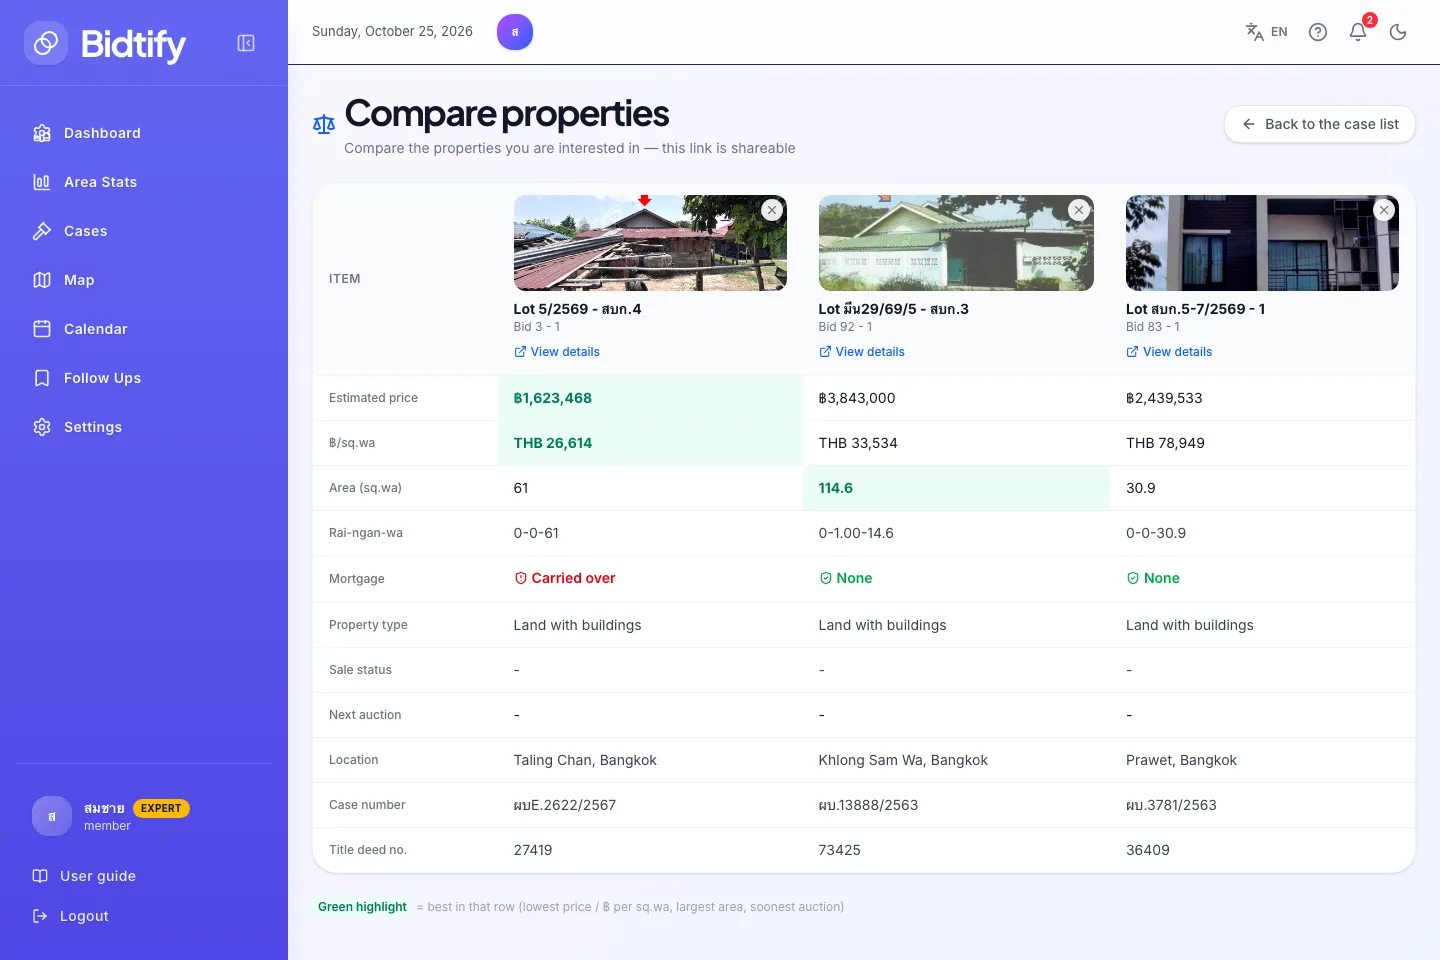This screenshot has height=960, width=1440.
Task: Open the Lot มีน29/69/5 property photo
Action: (956, 243)
